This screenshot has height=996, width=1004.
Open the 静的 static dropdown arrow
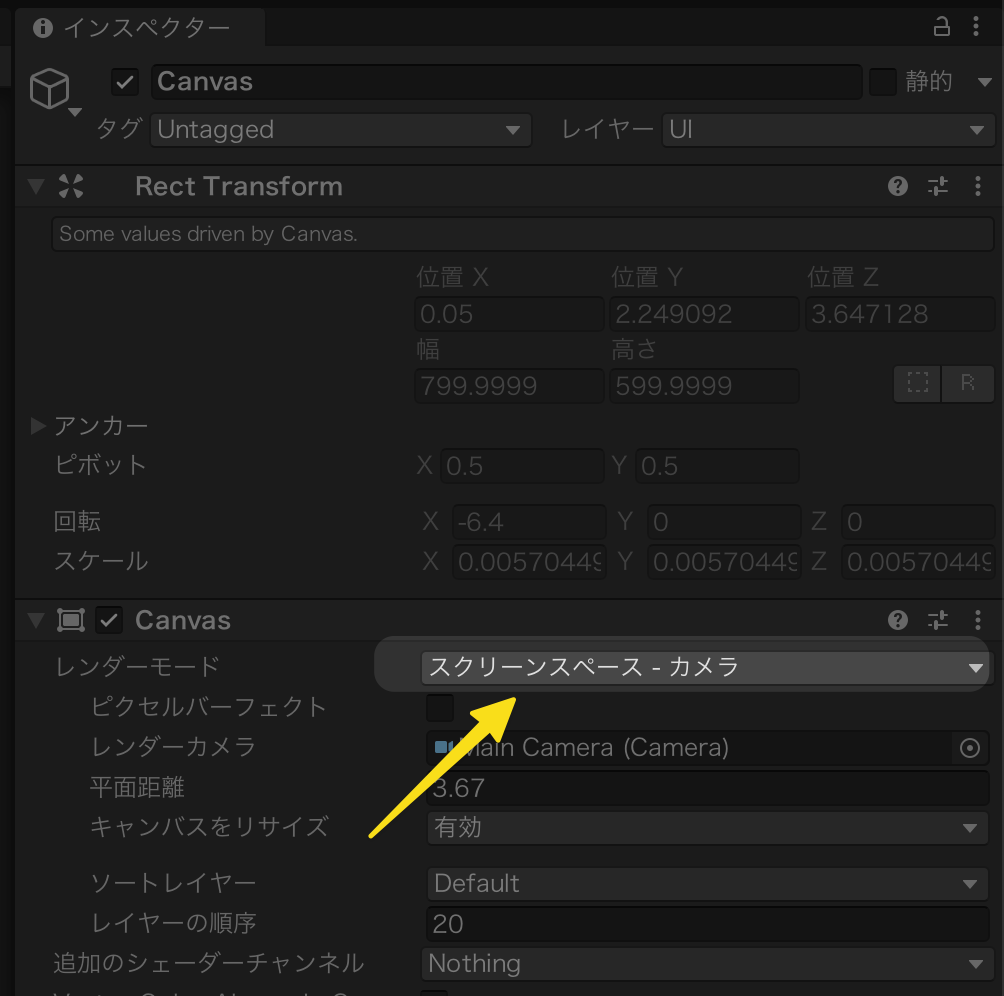pyautogui.click(x=984, y=82)
